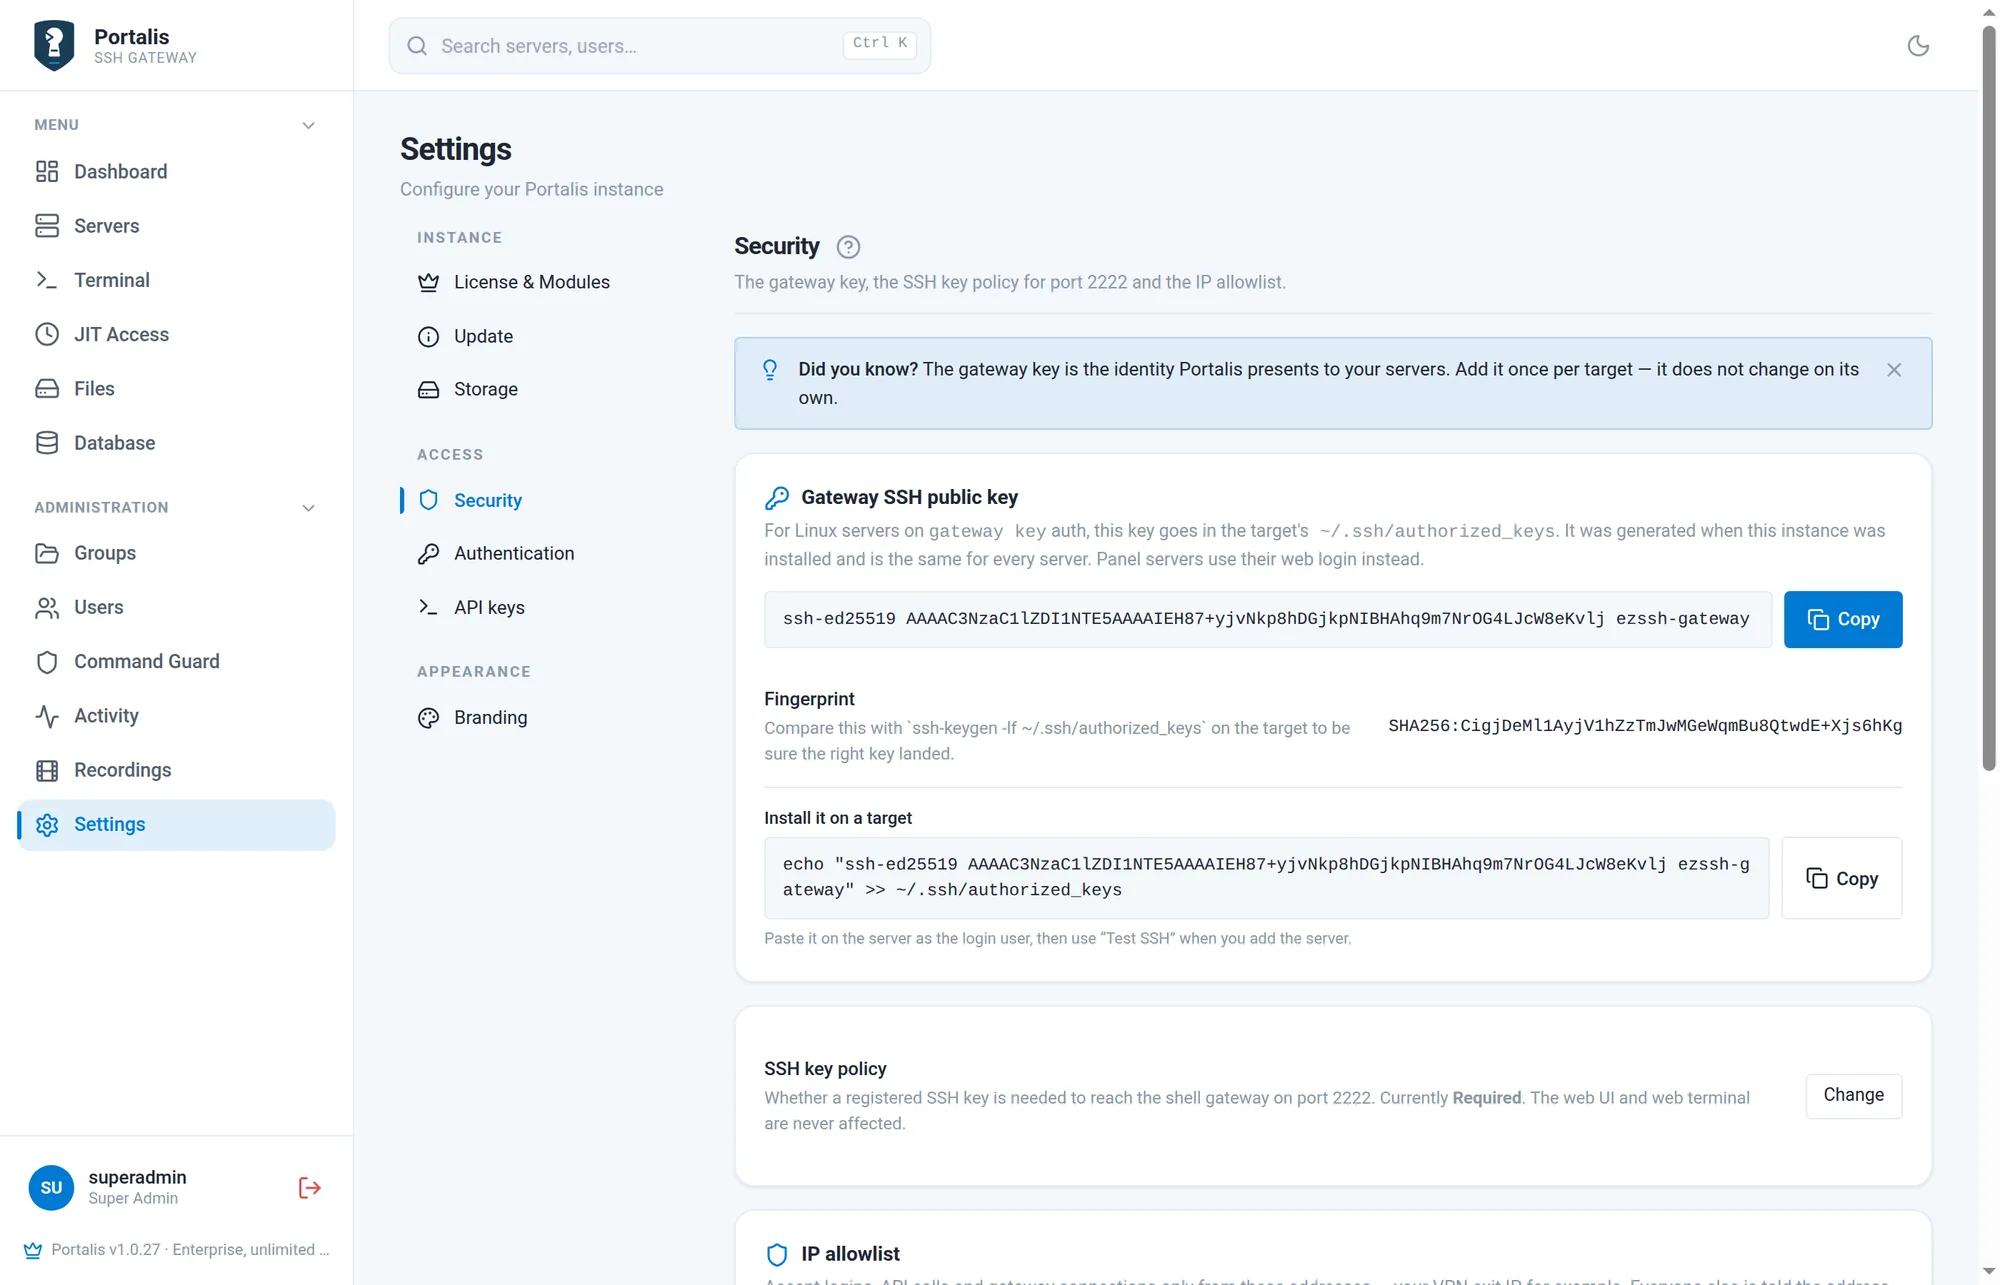
Task: Click the Command Guard shield icon
Action: click(47, 662)
